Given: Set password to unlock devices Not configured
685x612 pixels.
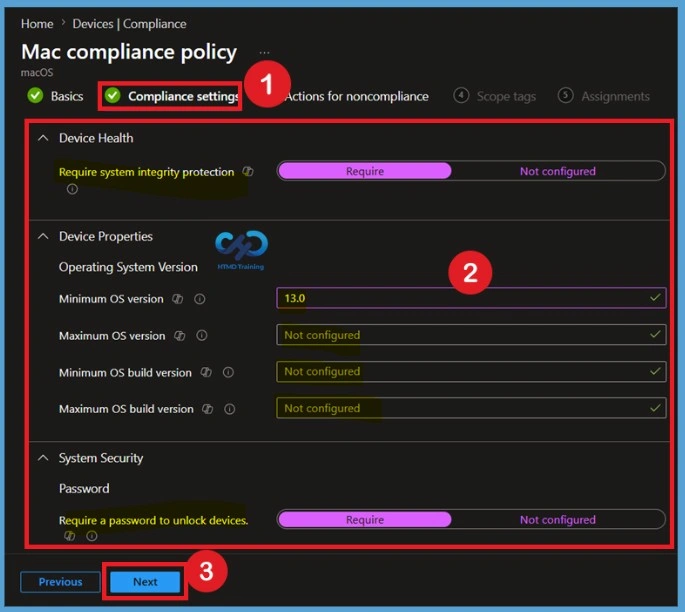Looking at the screenshot, I should [x=557, y=519].
